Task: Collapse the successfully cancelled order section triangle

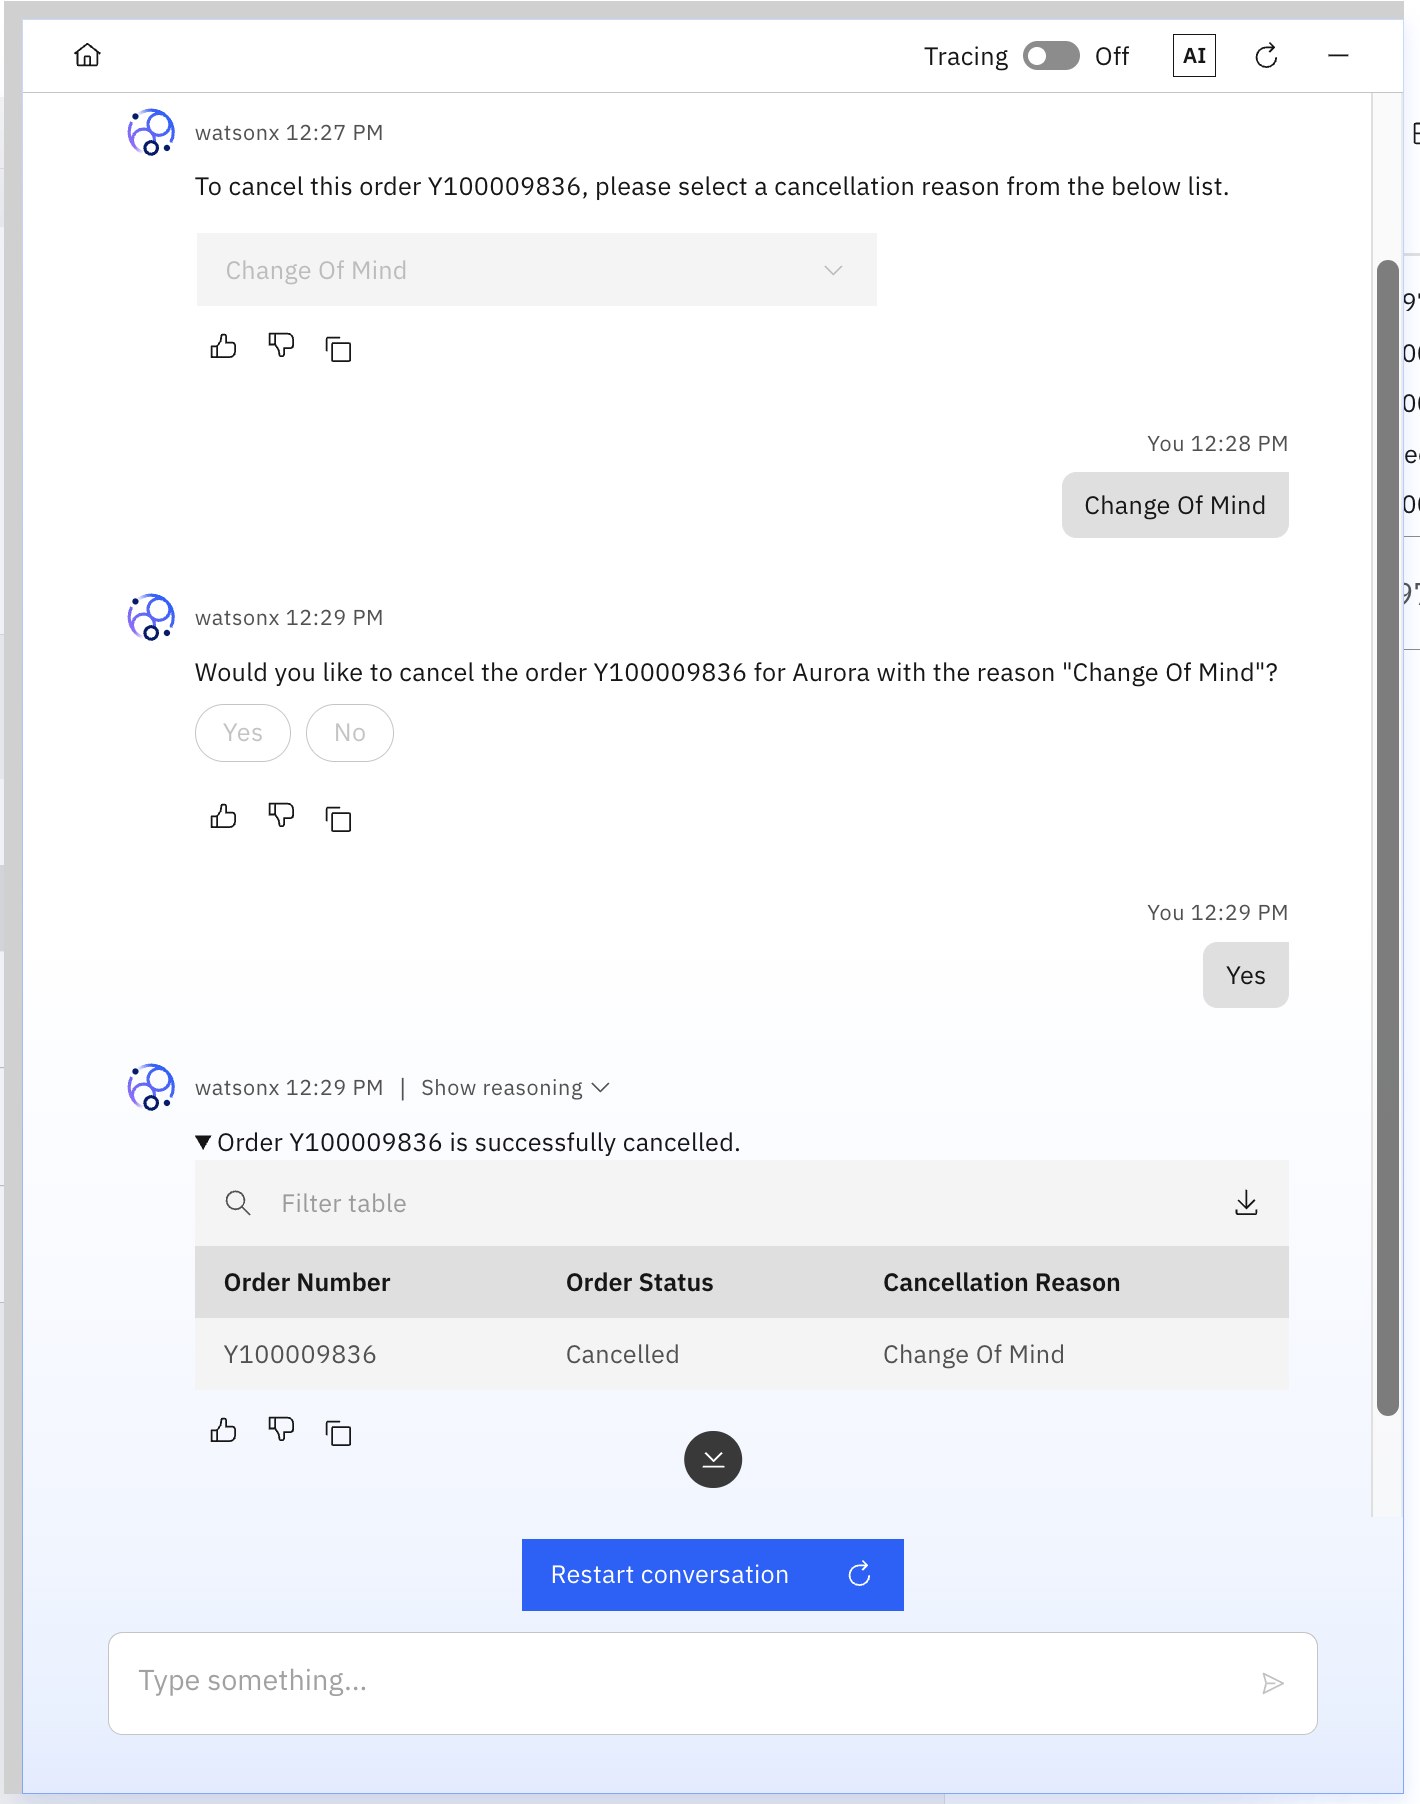Action: [x=203, y=1142]
